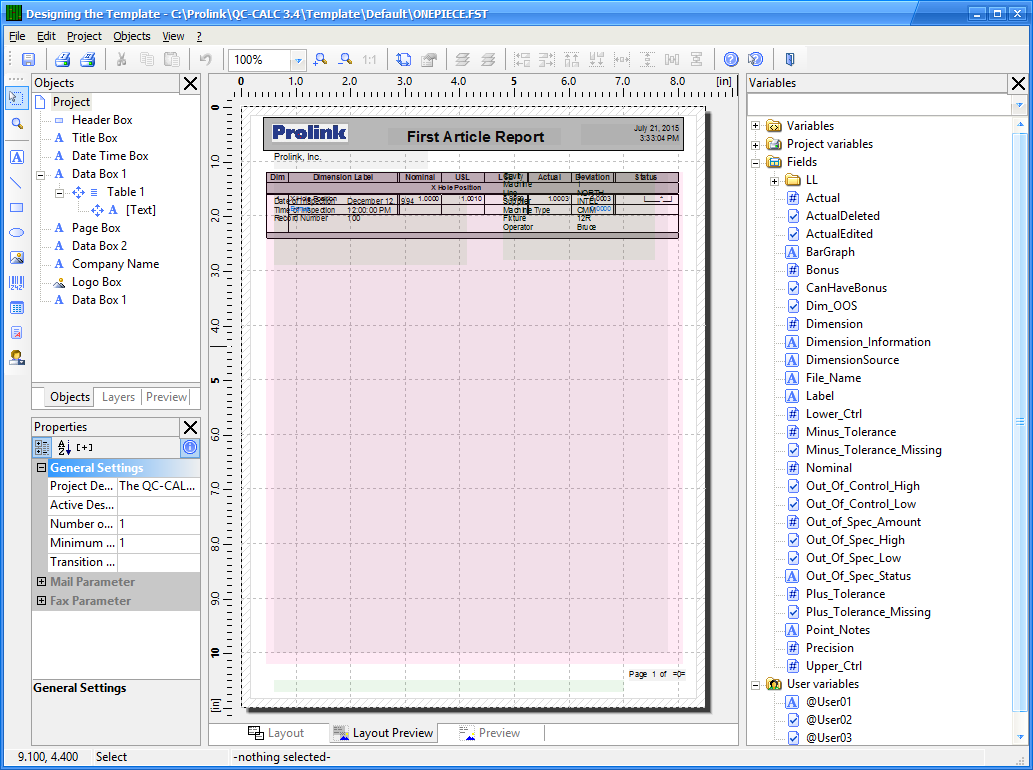This screenshot has height=770, width=1033.
Task: Select the Barcode insert tool
Action: 17,283
